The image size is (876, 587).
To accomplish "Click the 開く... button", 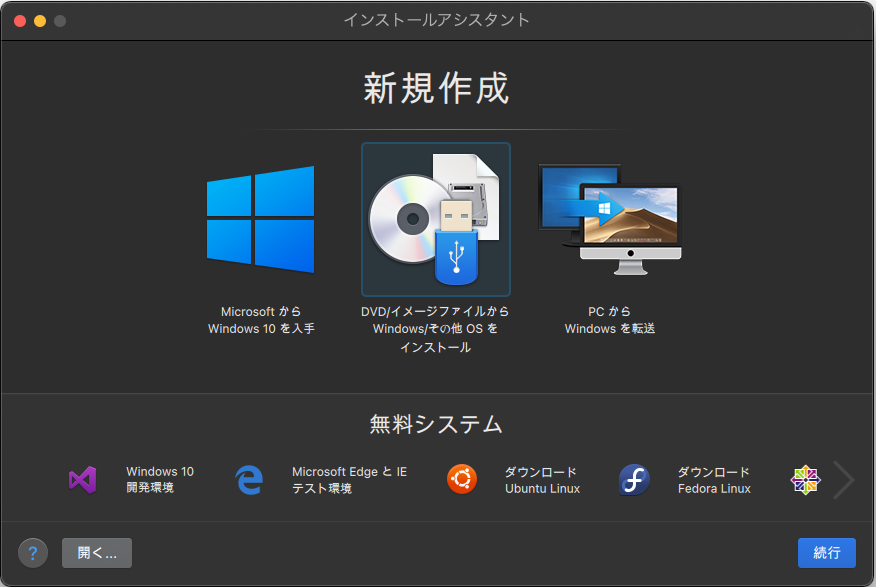I will pyautogui.click(x=97, y=553).
